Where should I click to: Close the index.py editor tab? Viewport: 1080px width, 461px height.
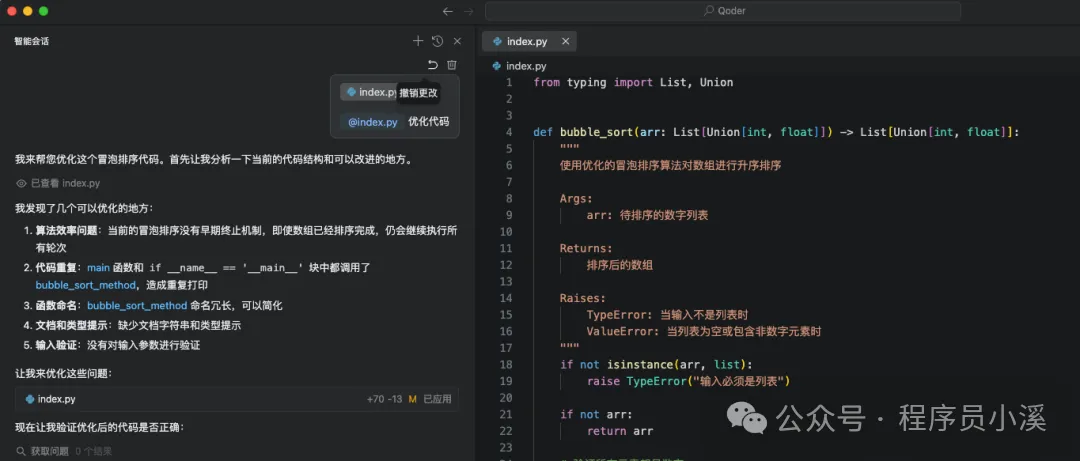point(565,41)
